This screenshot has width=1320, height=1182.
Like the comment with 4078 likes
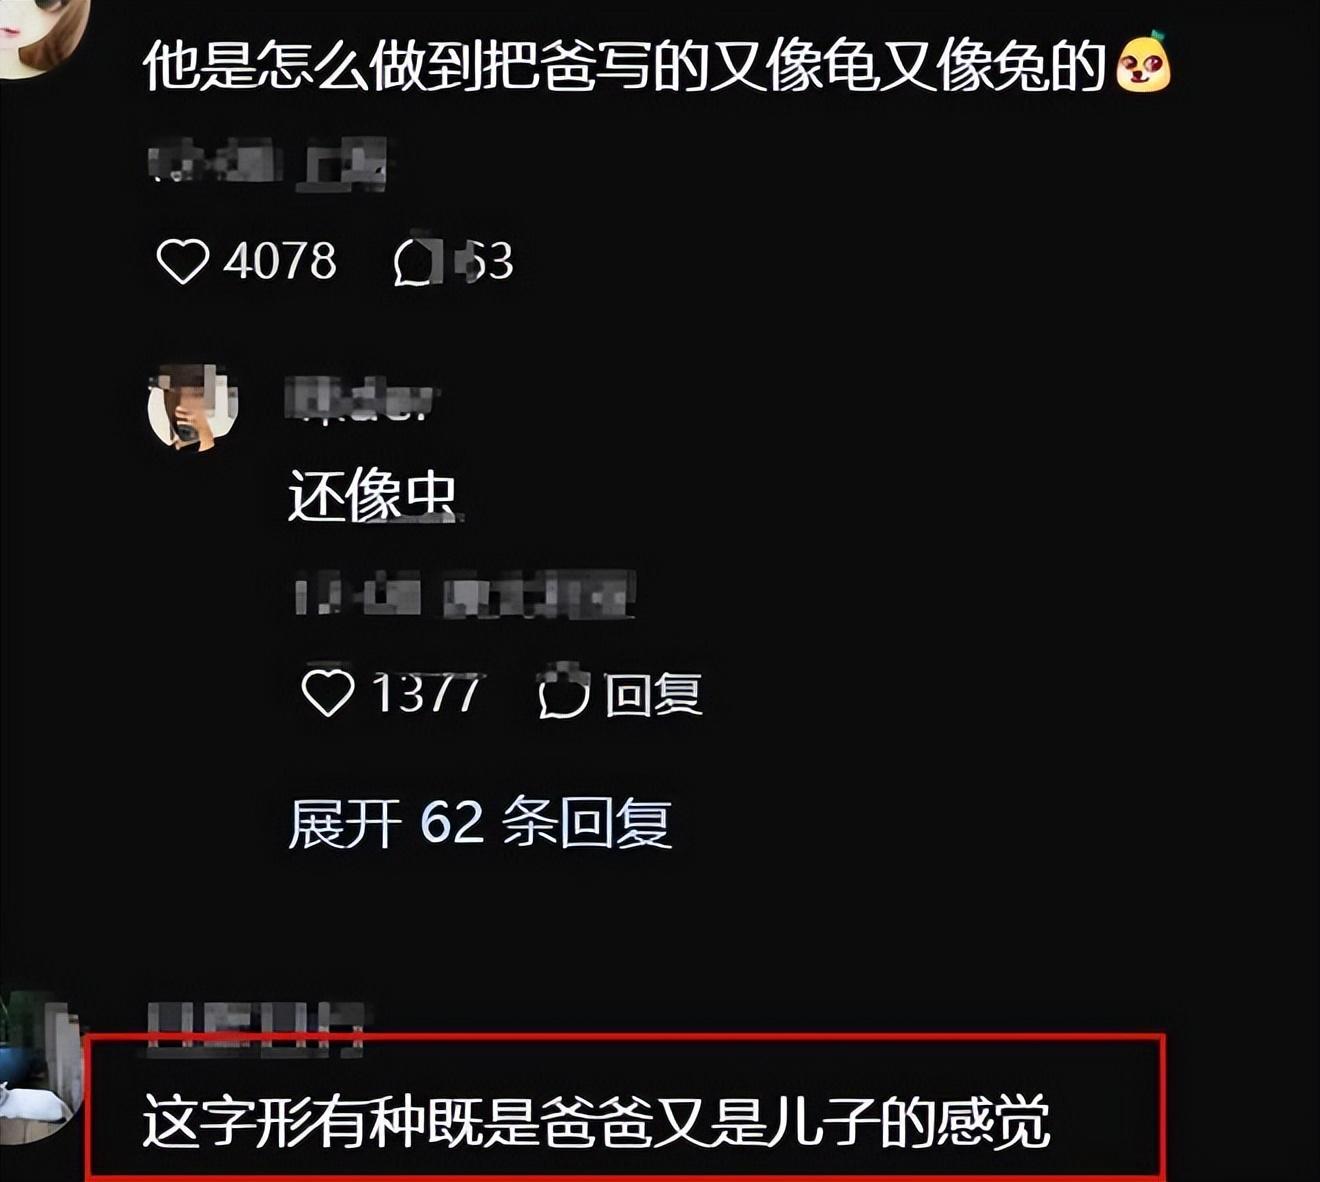pos(183,261)
